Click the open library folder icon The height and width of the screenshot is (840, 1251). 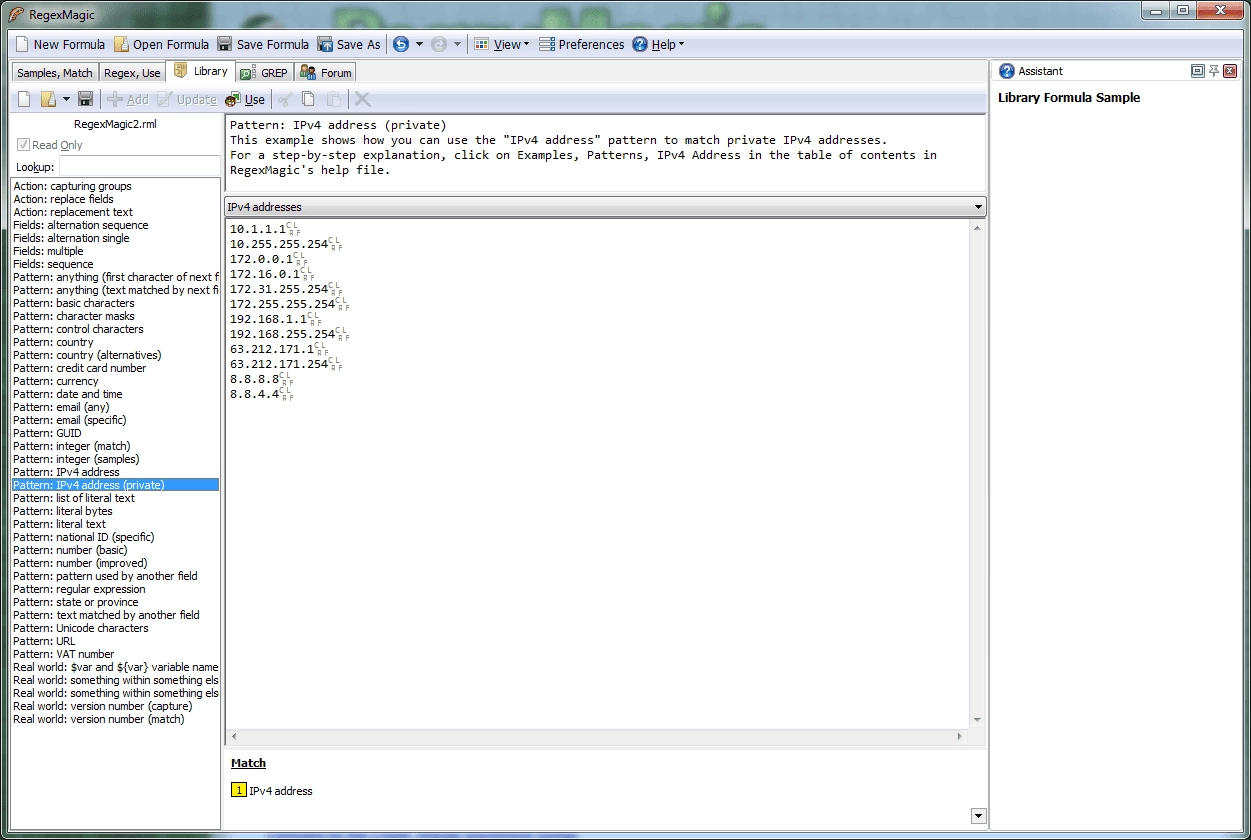point(47,99)
